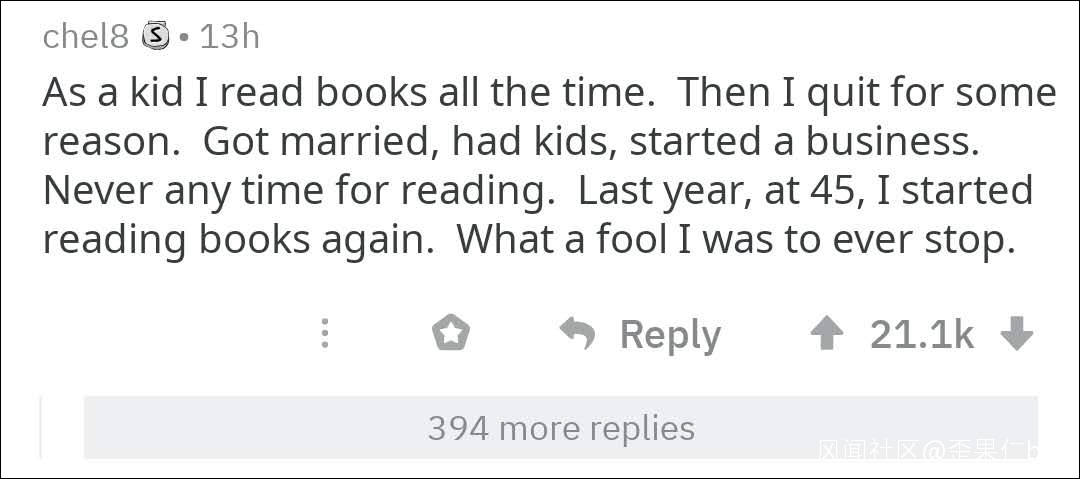Image resolution: width=1080 pixels, height=479 pixels.
Task: Click the badge icon beside chel8
Action: (x=155, y=37)
